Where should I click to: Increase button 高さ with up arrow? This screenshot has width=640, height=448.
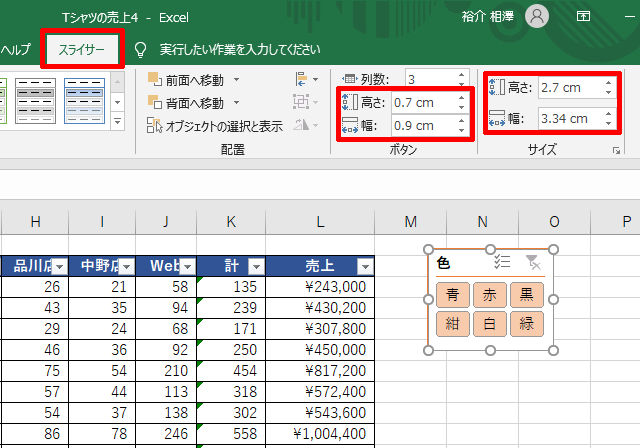click(461, 98)
